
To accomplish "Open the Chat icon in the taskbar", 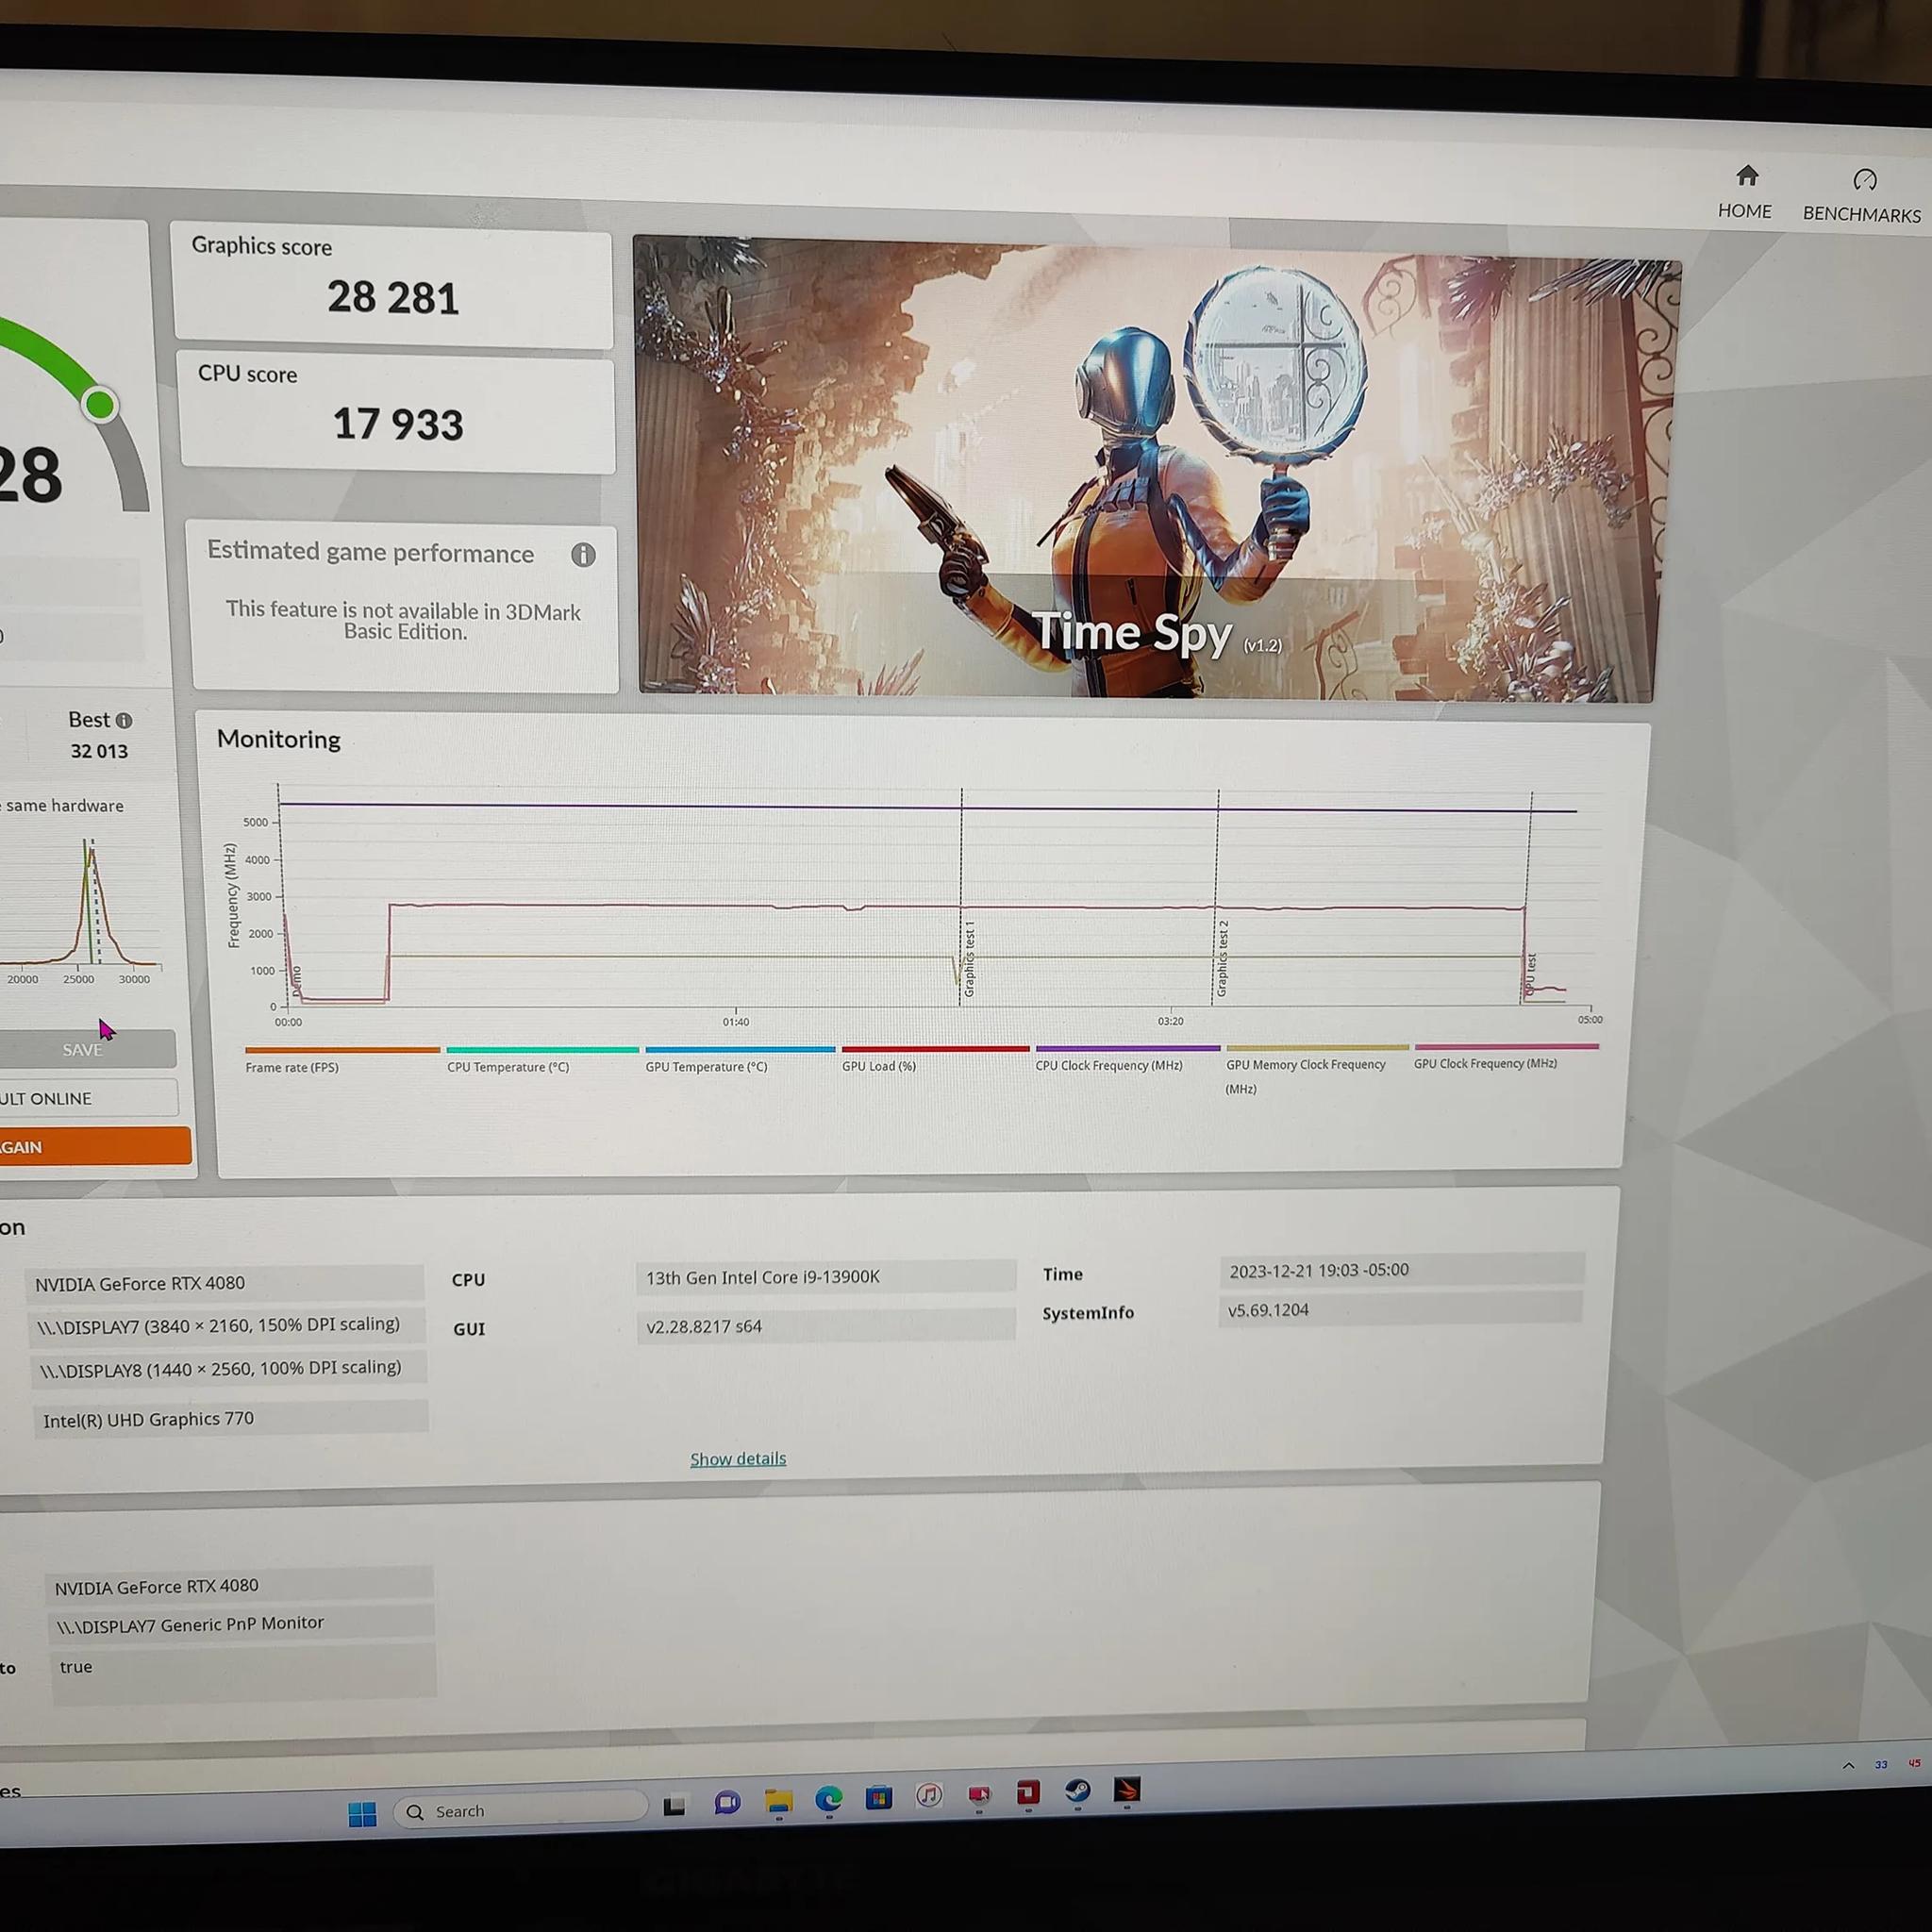I will (x=727, y=1803).
